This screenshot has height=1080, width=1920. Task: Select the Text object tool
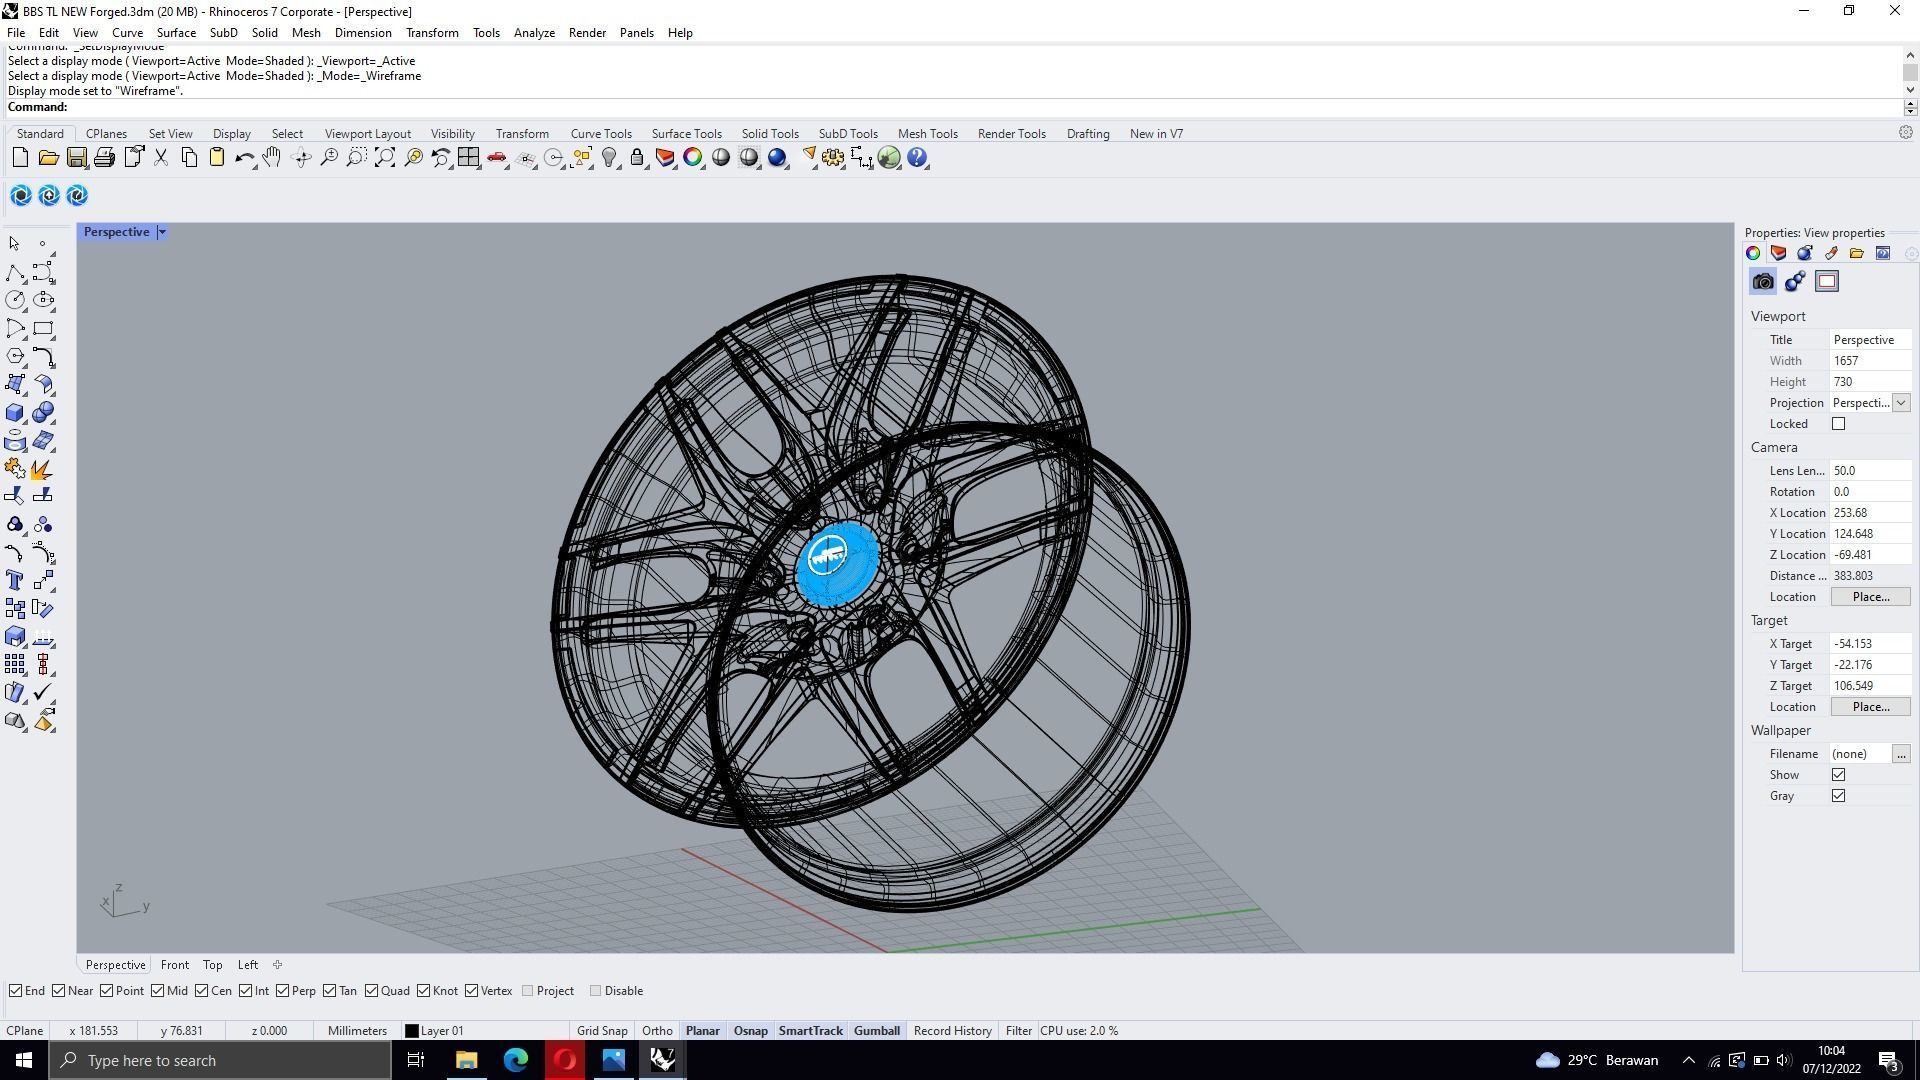[x=15, y=581]
